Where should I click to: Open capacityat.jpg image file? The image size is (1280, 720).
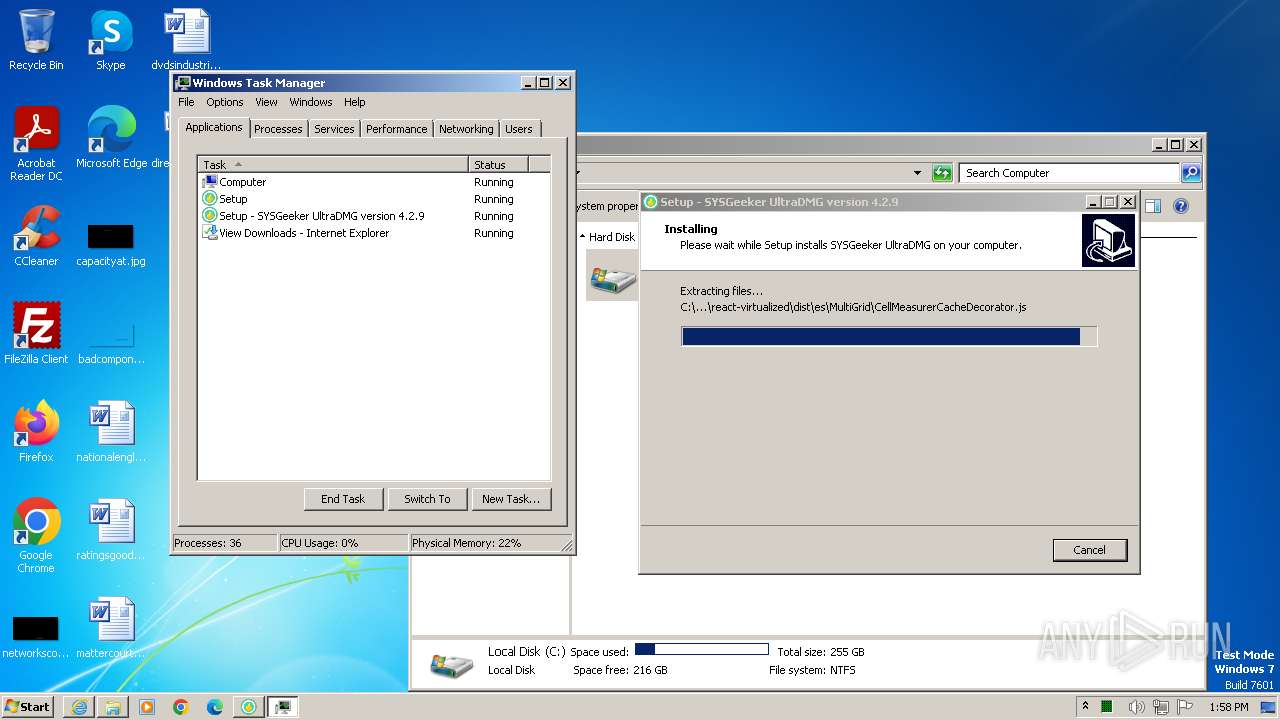point(110,243)
